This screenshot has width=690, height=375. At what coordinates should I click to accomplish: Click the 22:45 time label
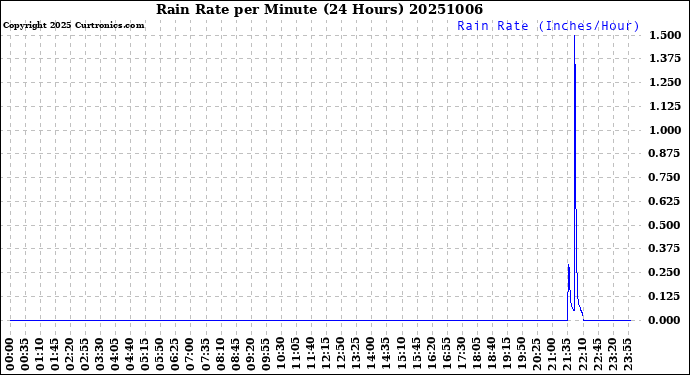click(x=598, y=355)
